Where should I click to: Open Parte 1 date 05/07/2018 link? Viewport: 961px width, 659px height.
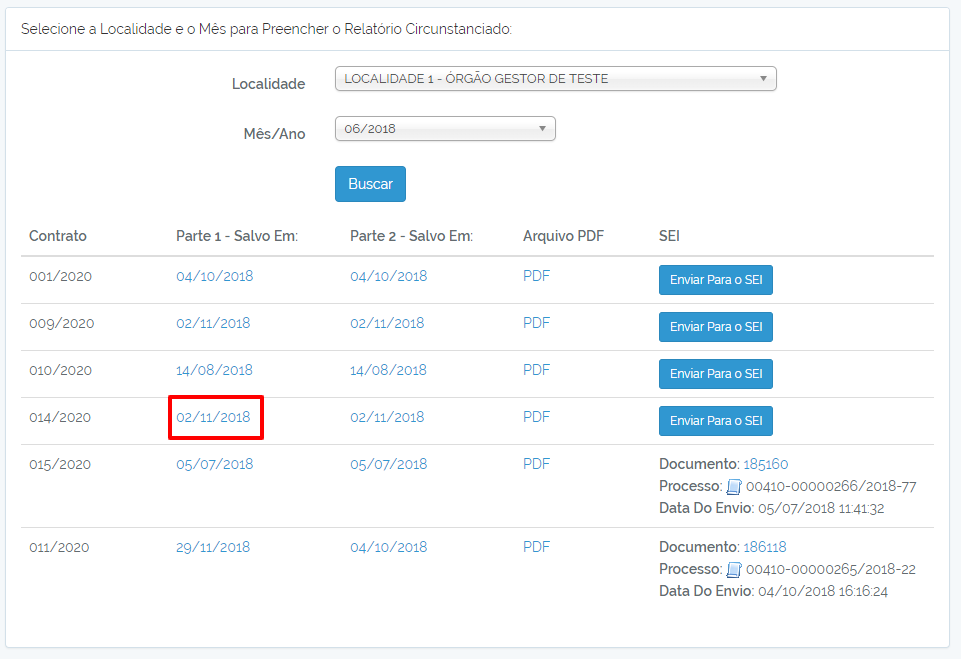click(x=215, y=464)
